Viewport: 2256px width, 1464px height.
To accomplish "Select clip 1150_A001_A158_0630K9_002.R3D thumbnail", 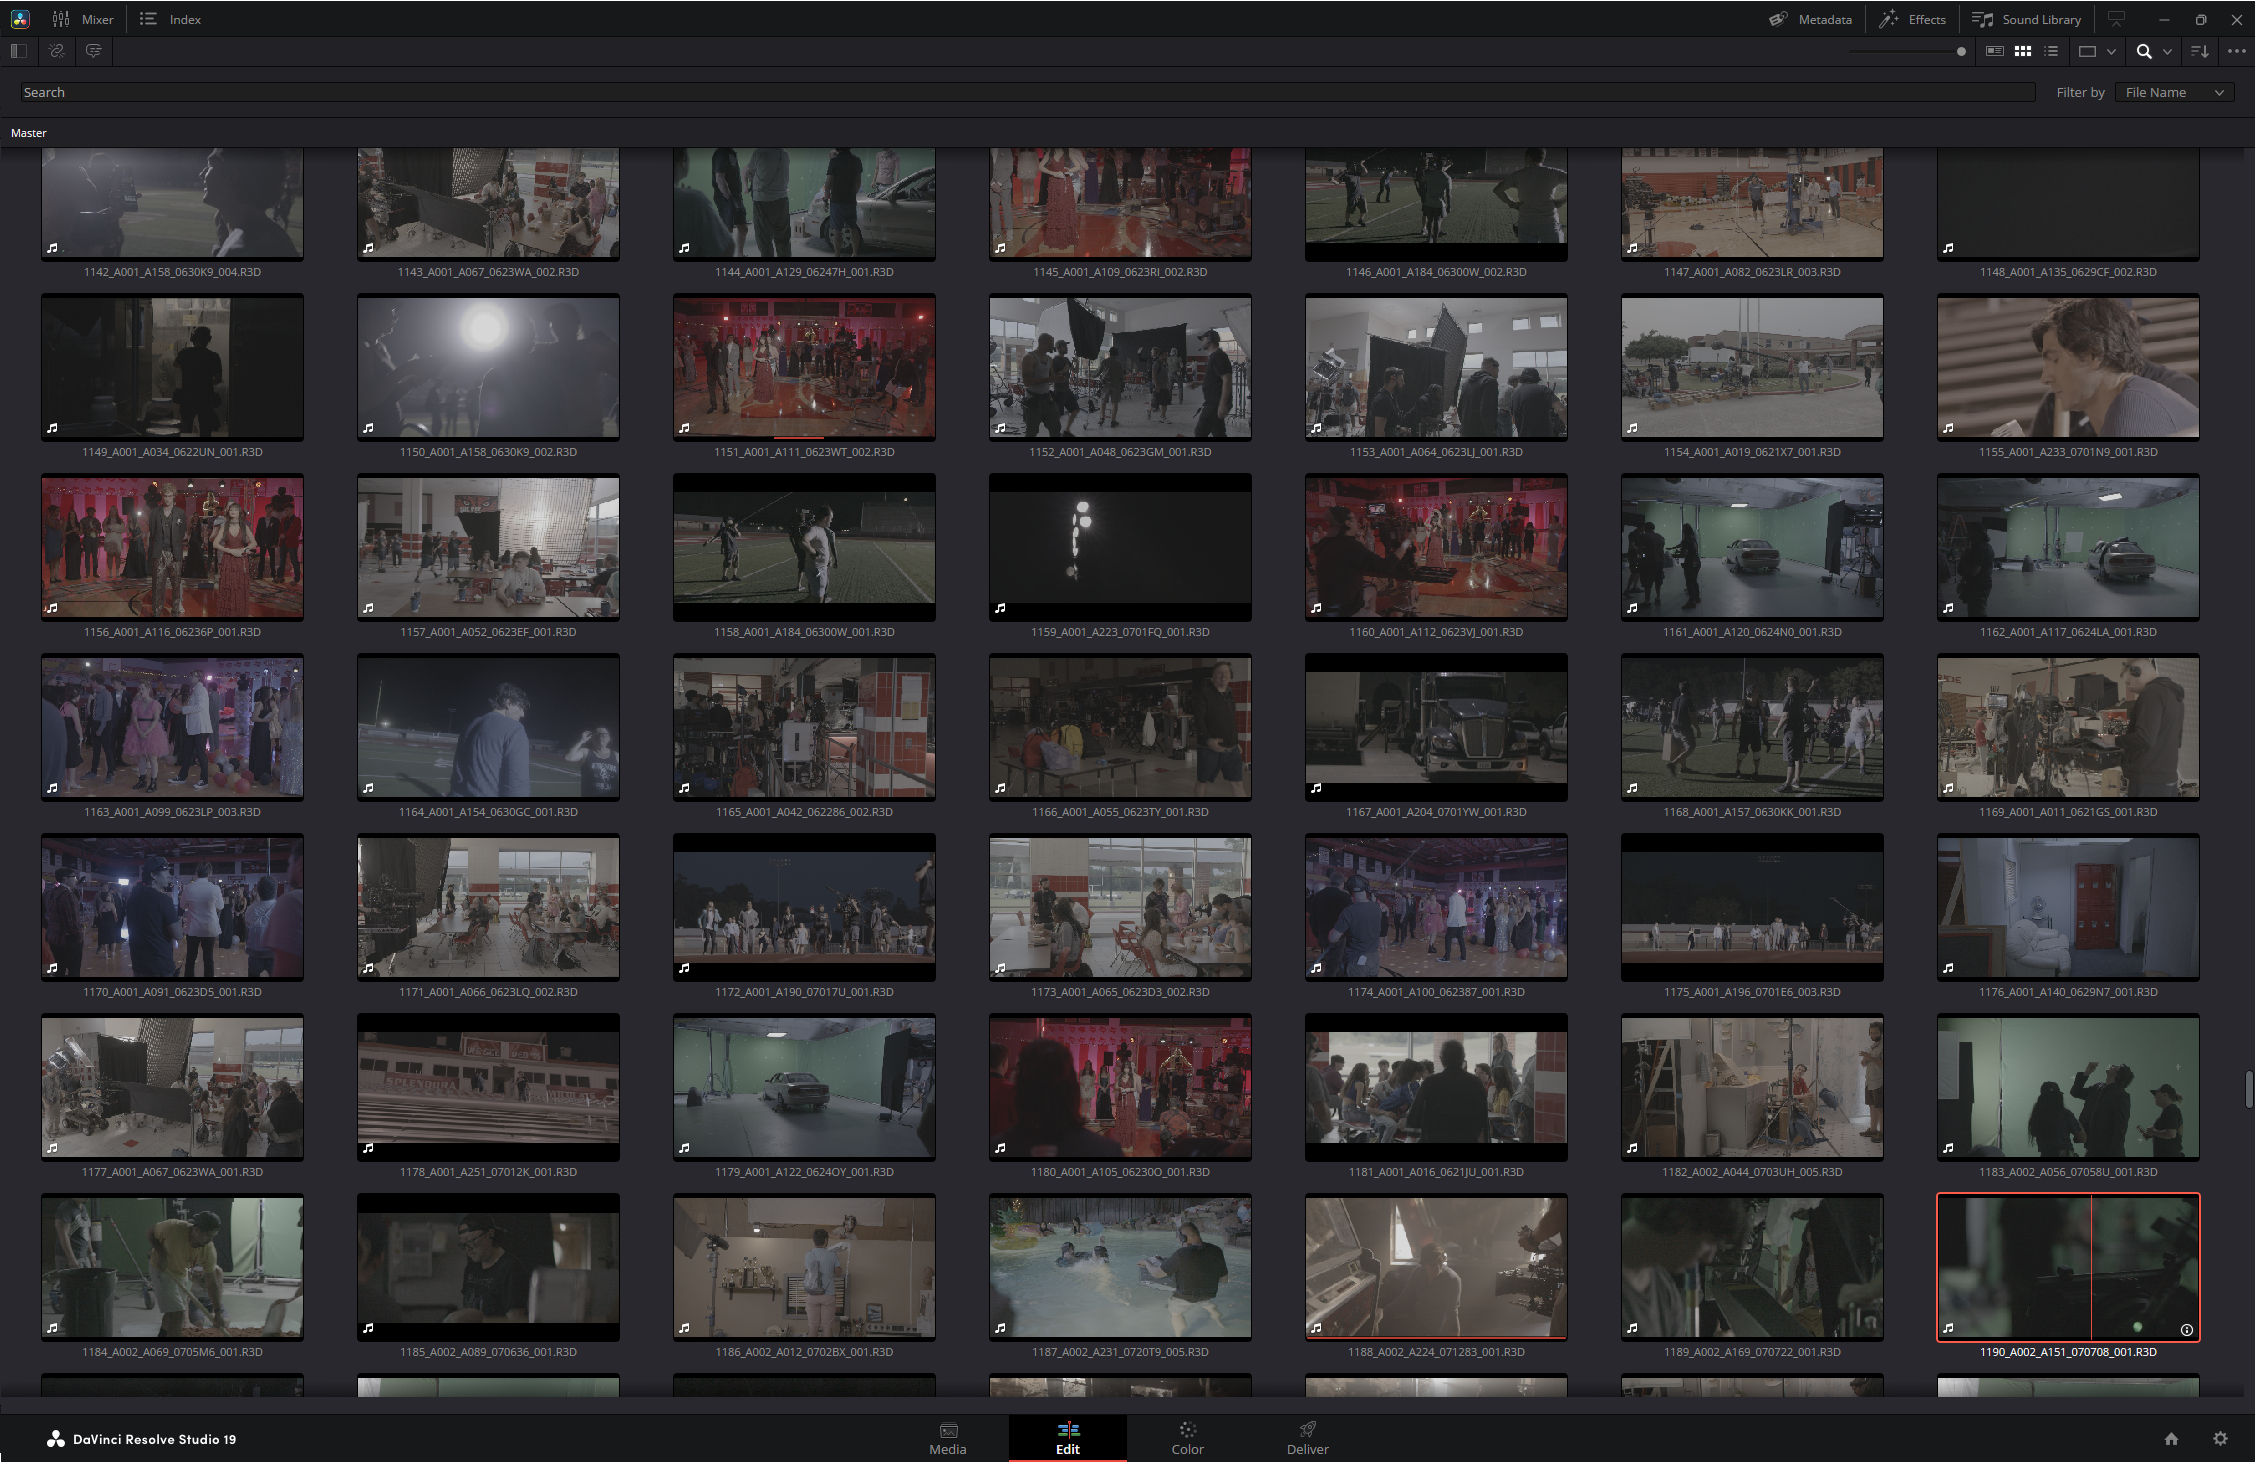I will click(488, 367).
